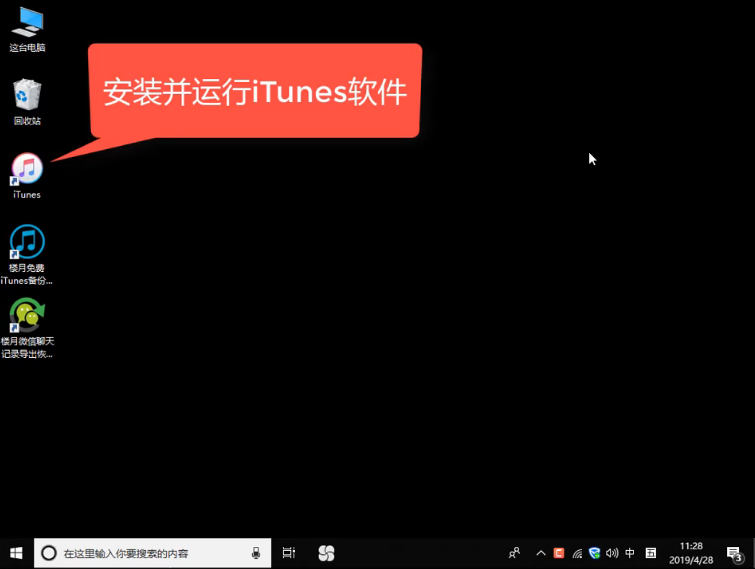Click the Cortana circle icon

pos(49,553)
